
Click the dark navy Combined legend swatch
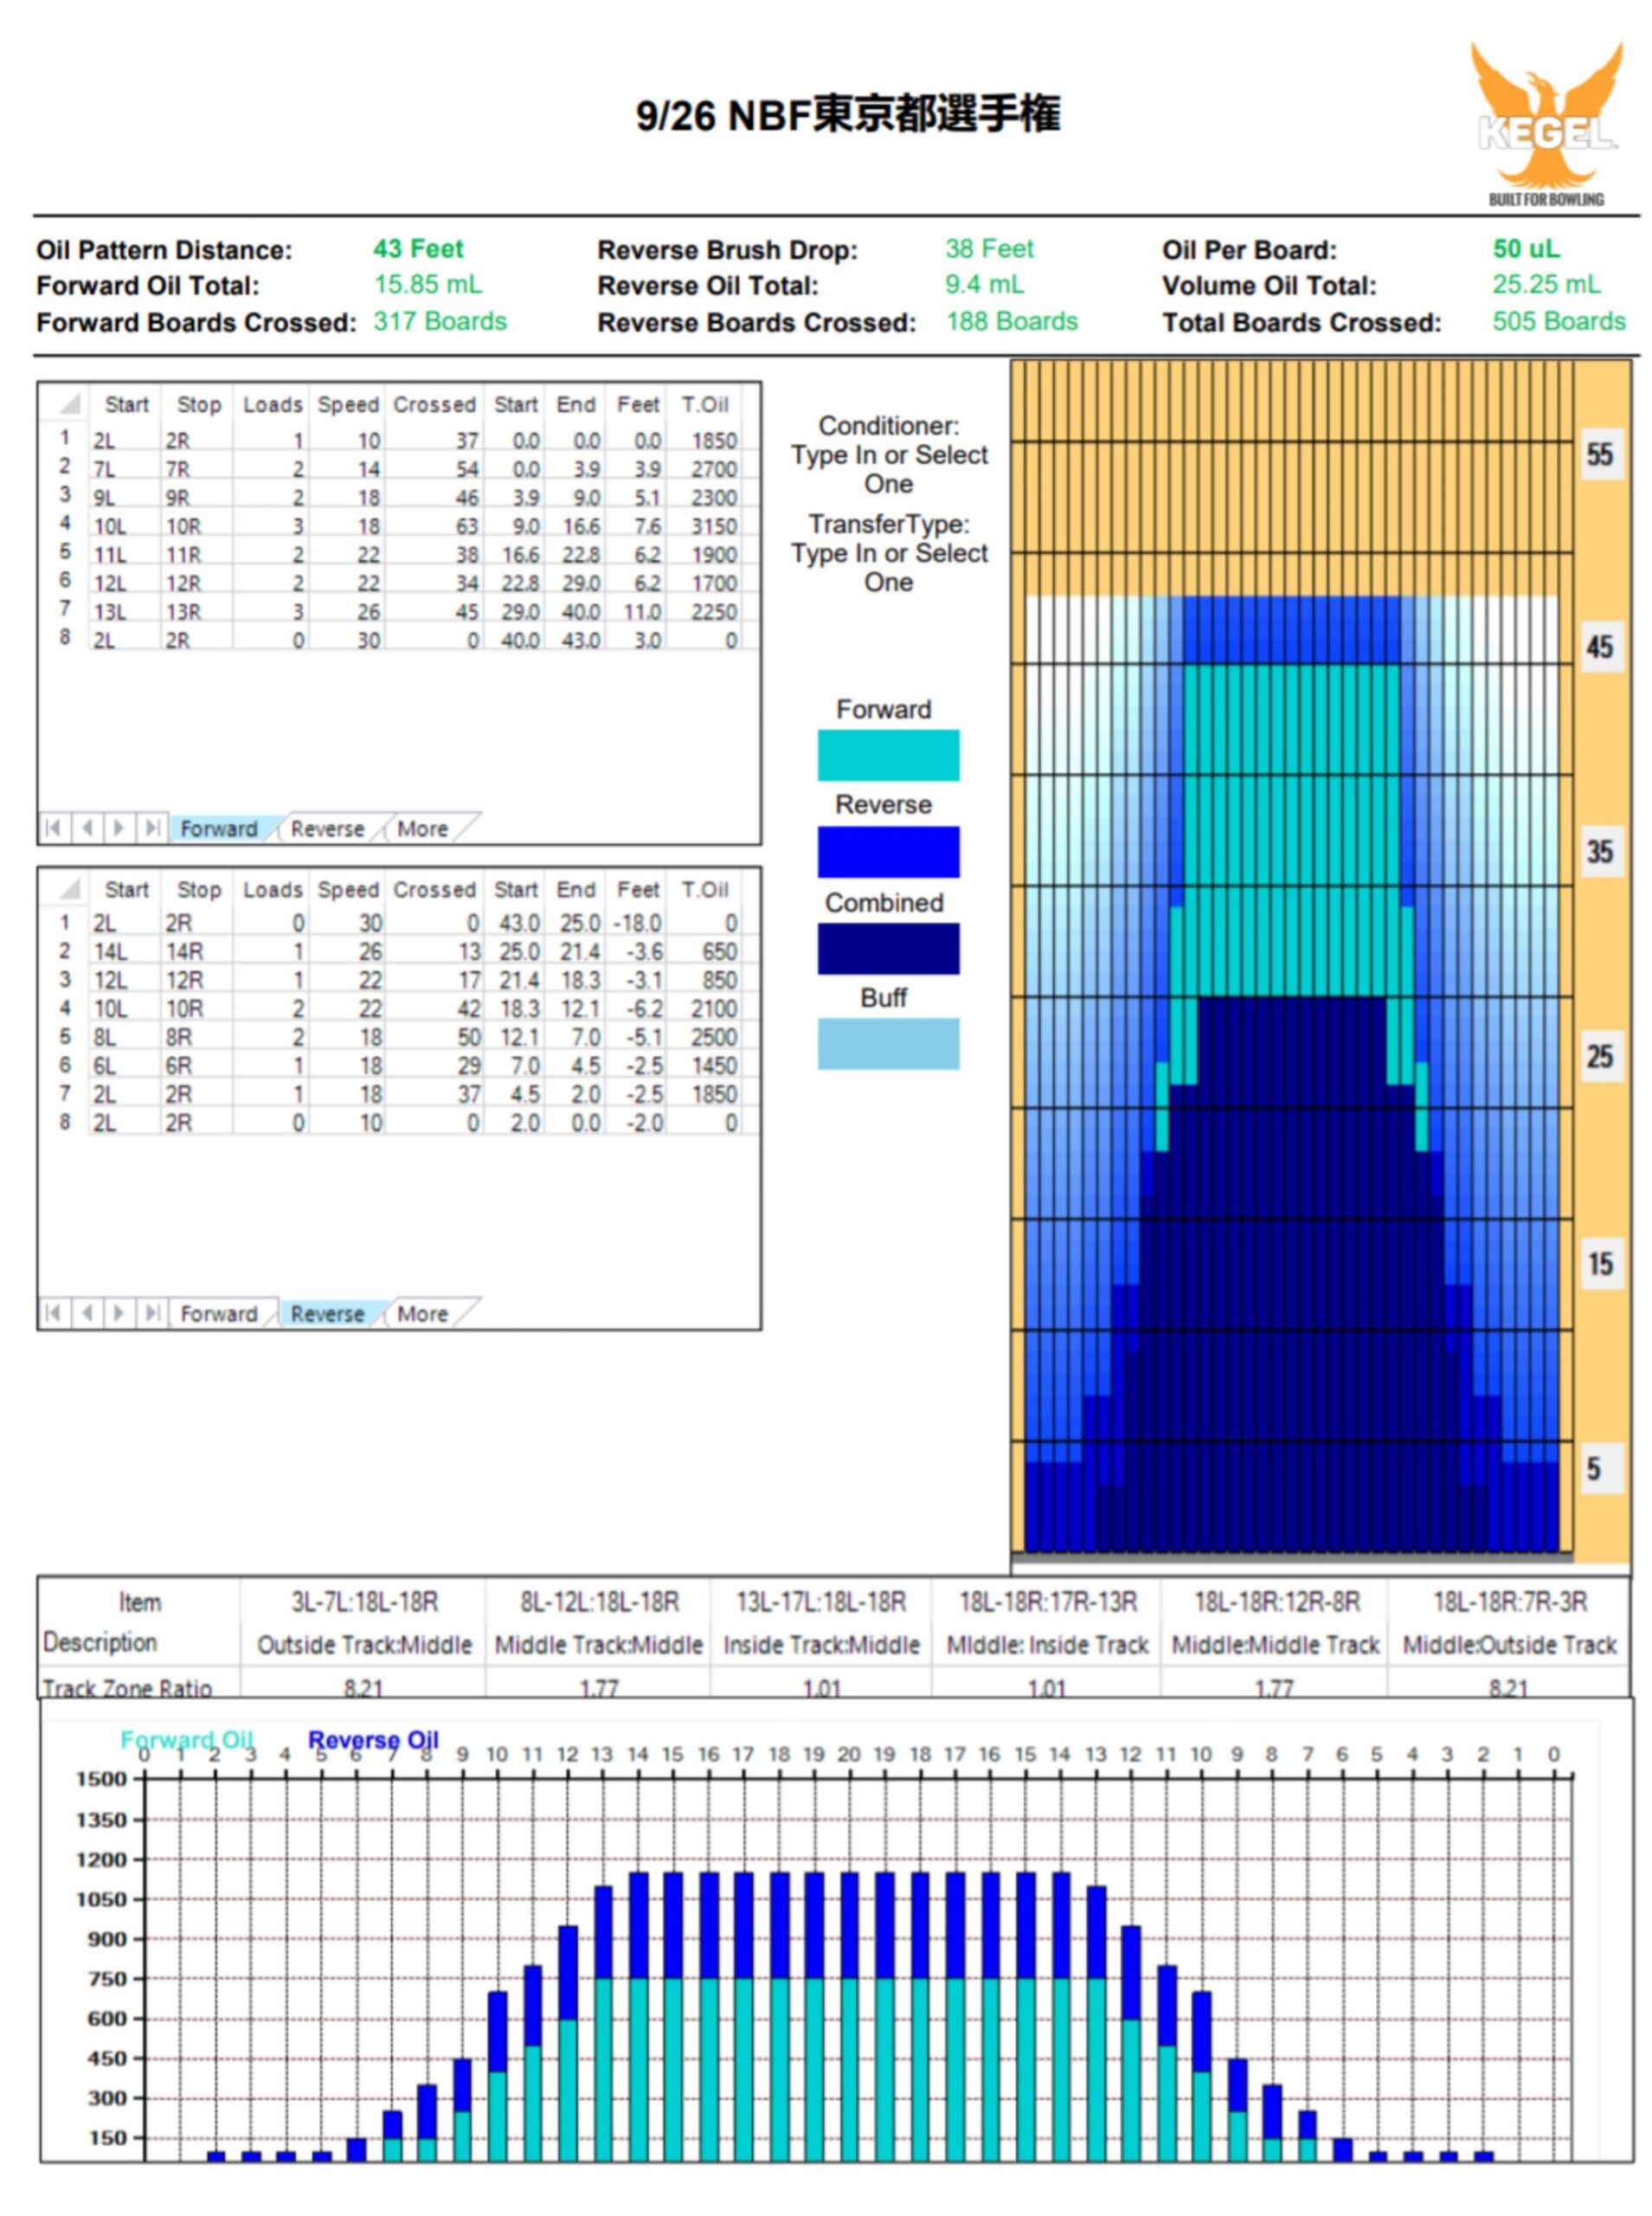click(x=888, y=948)
